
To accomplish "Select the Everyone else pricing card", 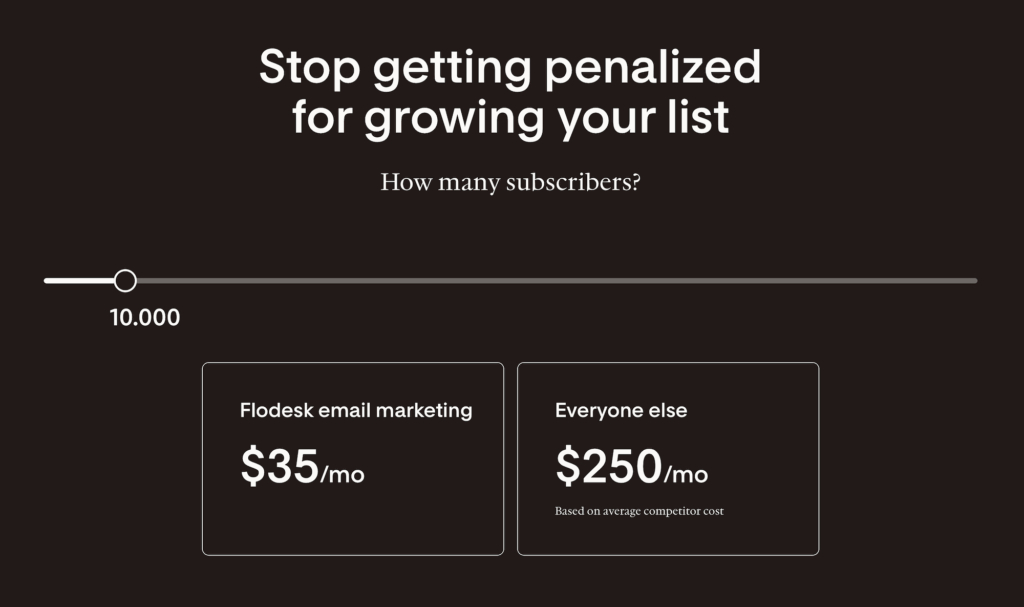I will [x=668, y=459].
